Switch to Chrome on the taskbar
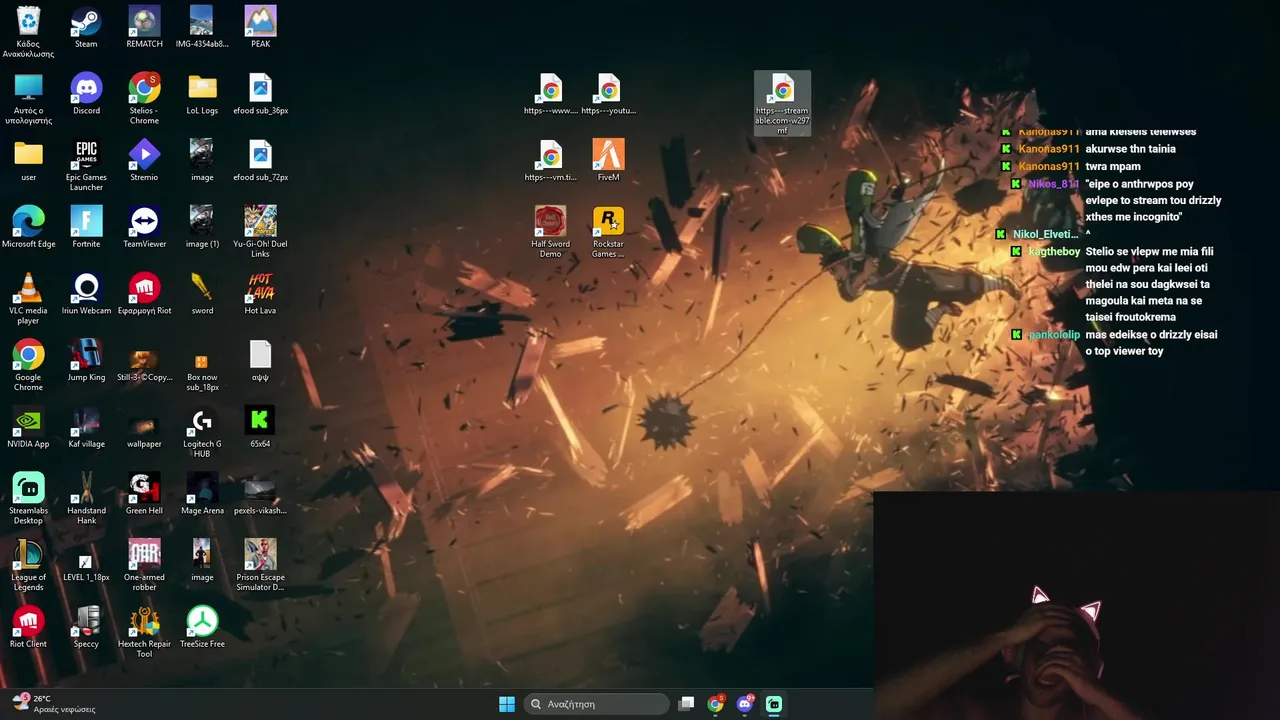Screen dimensions: 1280x720 point(715,704)
